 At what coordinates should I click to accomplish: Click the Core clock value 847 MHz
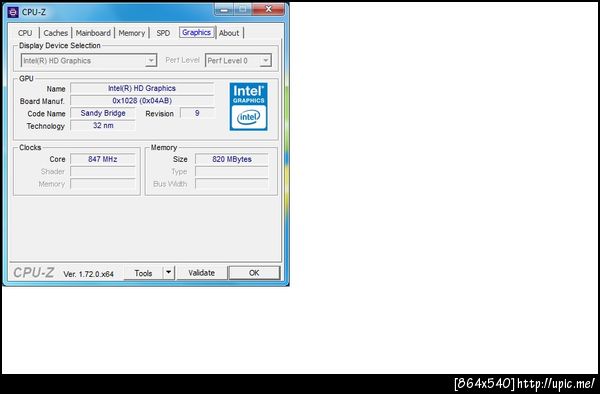(103, 159)
